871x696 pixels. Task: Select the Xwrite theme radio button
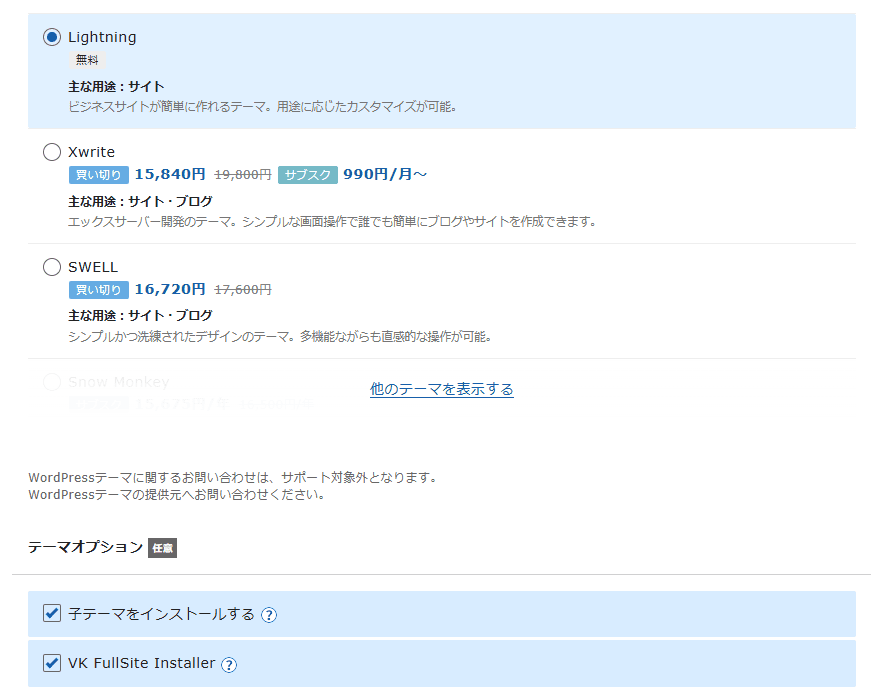(52, 152)
